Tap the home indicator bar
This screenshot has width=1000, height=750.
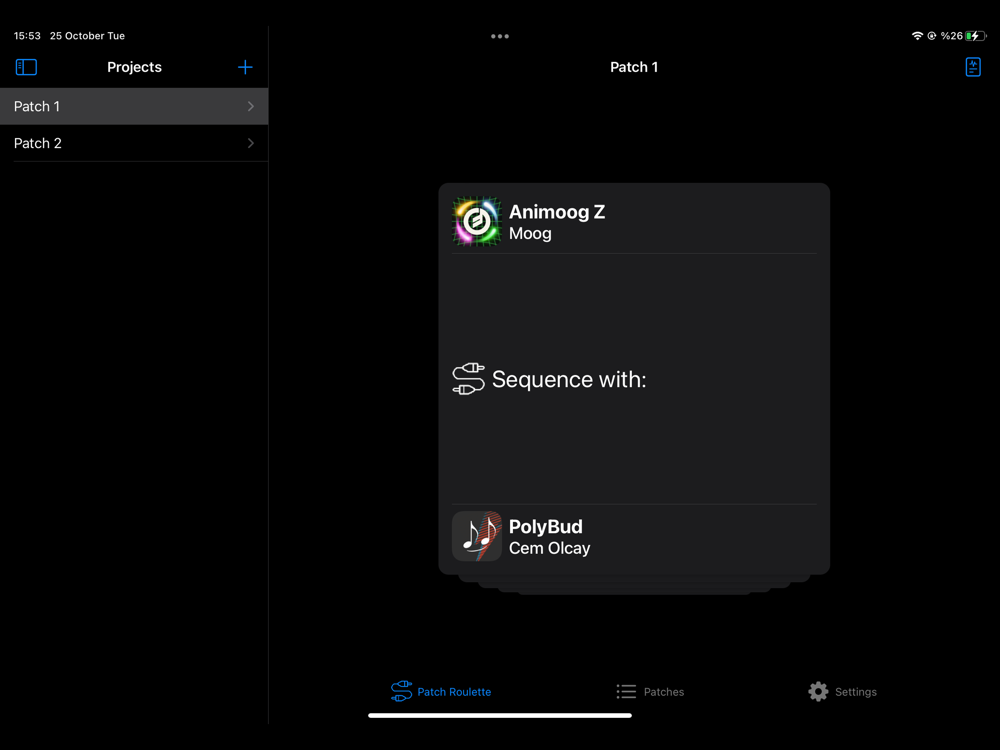tap(500, 716)
